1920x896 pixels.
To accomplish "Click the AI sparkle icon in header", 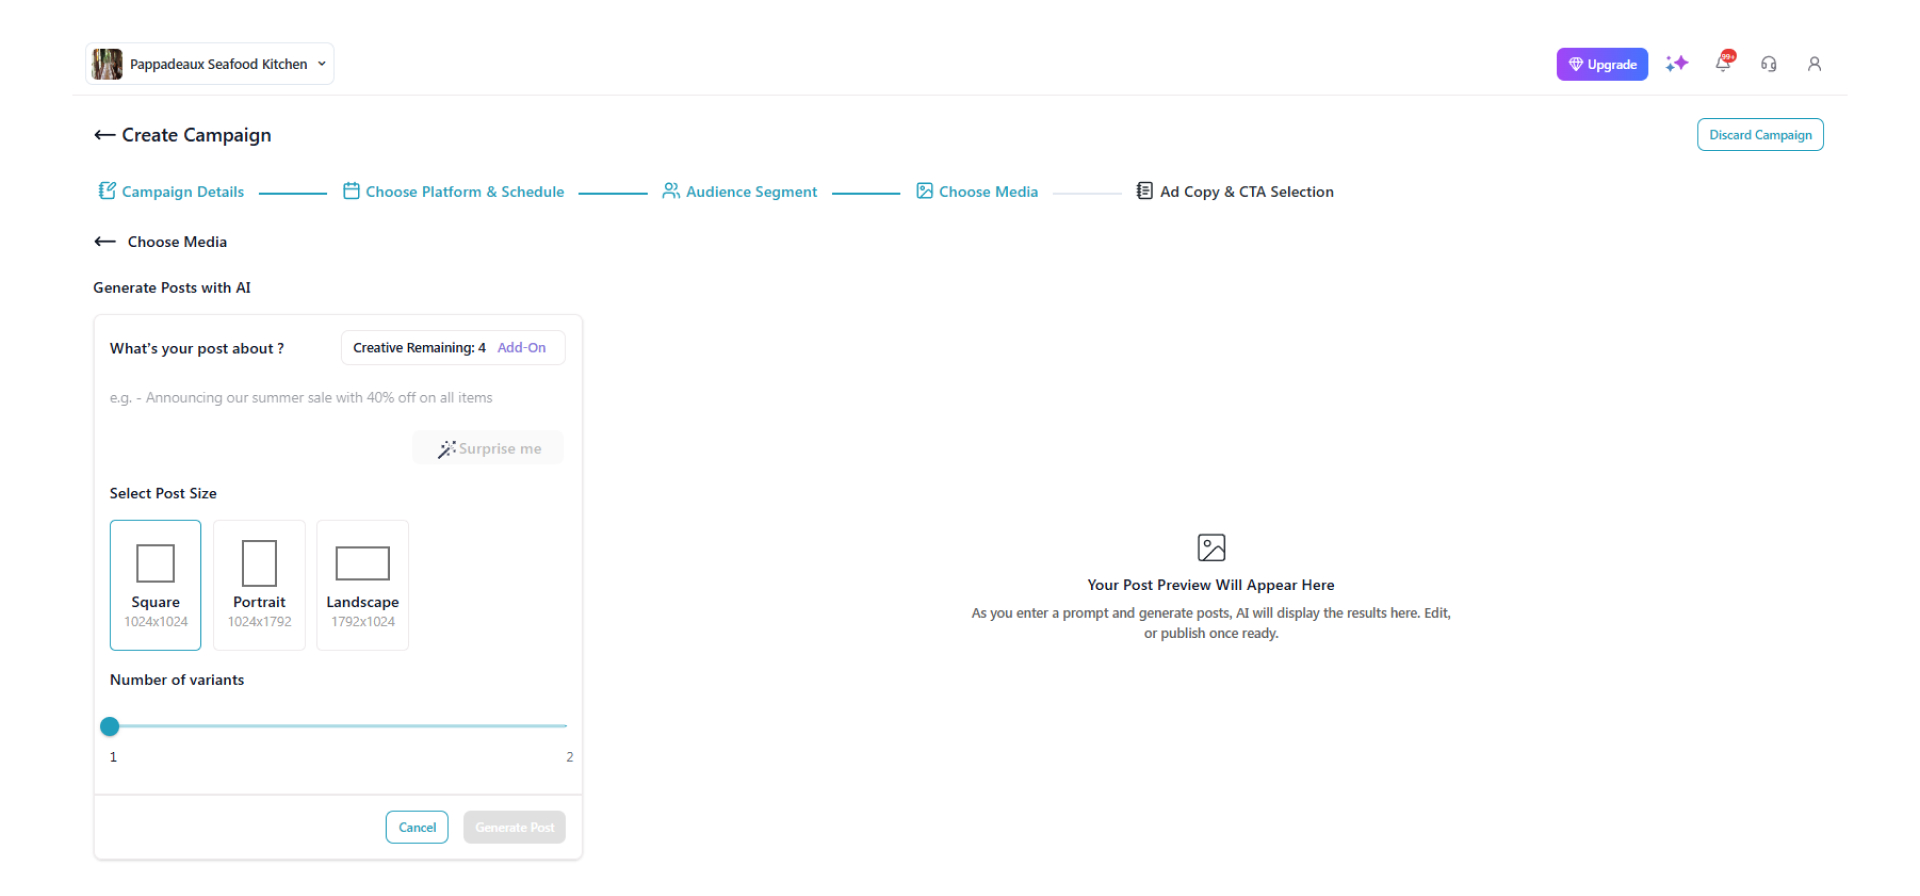I will coord(1676,64).
